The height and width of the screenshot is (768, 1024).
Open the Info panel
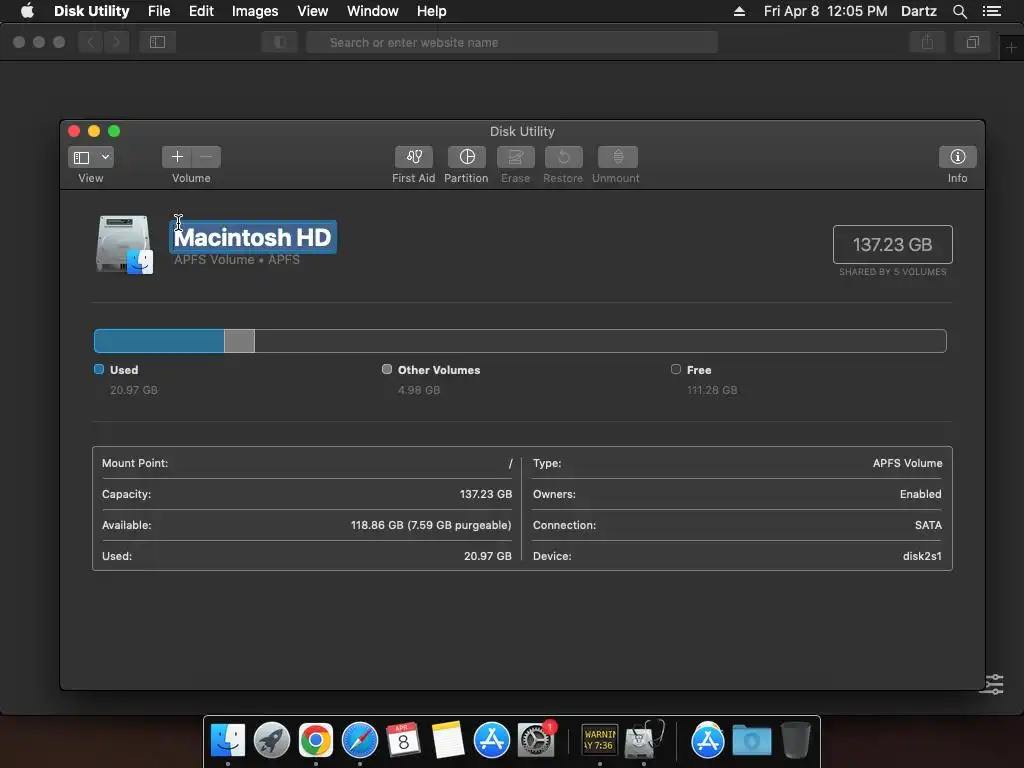tap(957, 157)
